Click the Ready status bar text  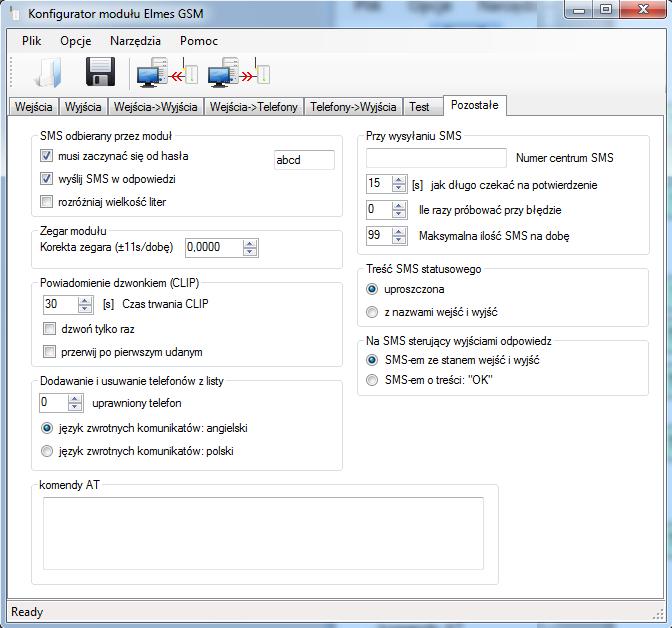[27, 612]
